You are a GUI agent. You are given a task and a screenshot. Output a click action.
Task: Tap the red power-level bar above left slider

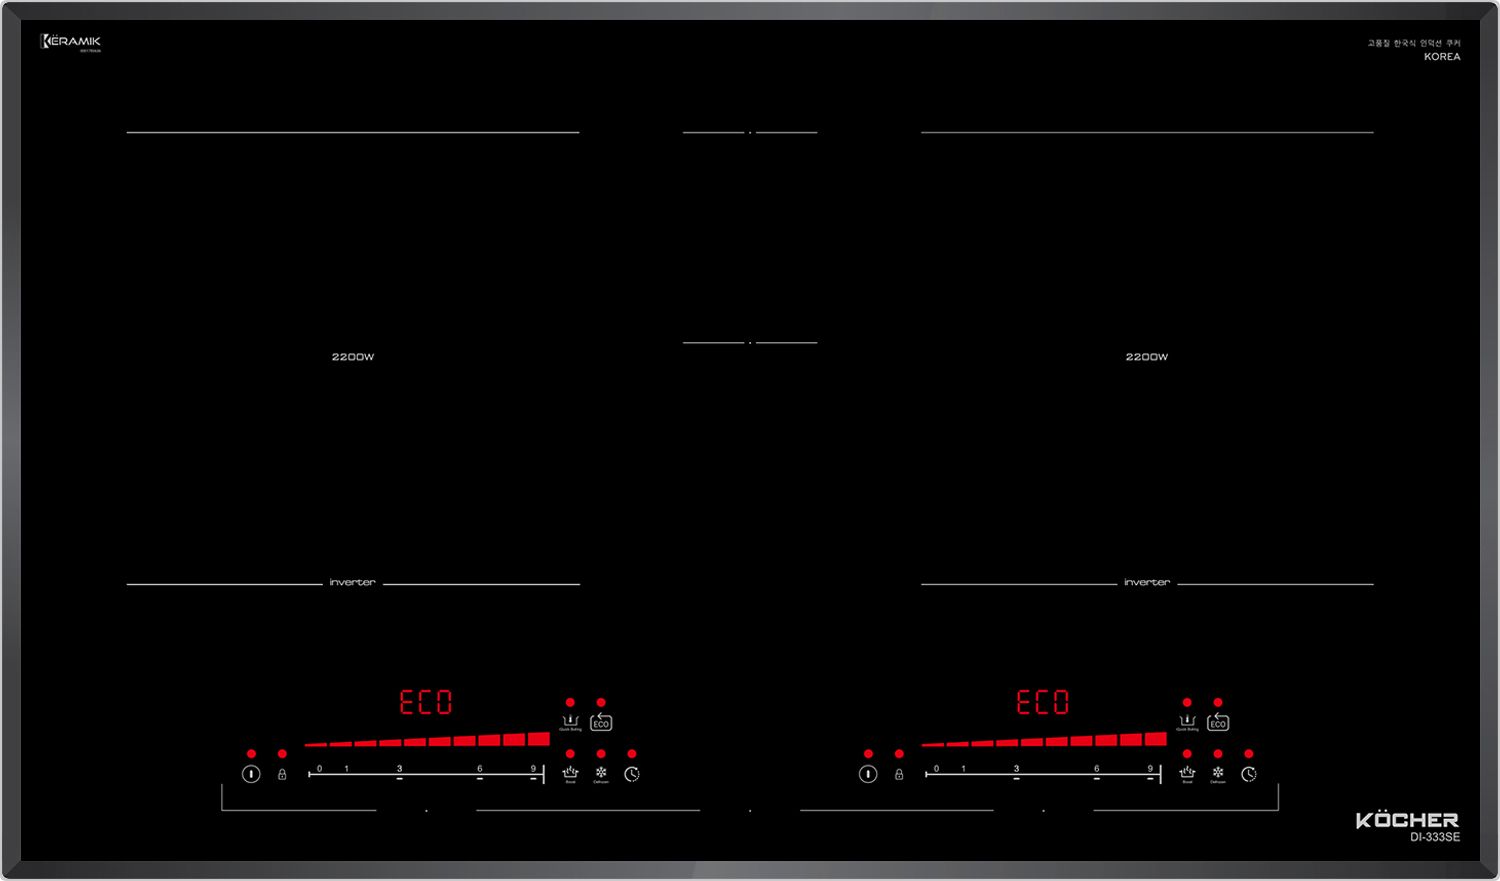click(x=427, y=739)
